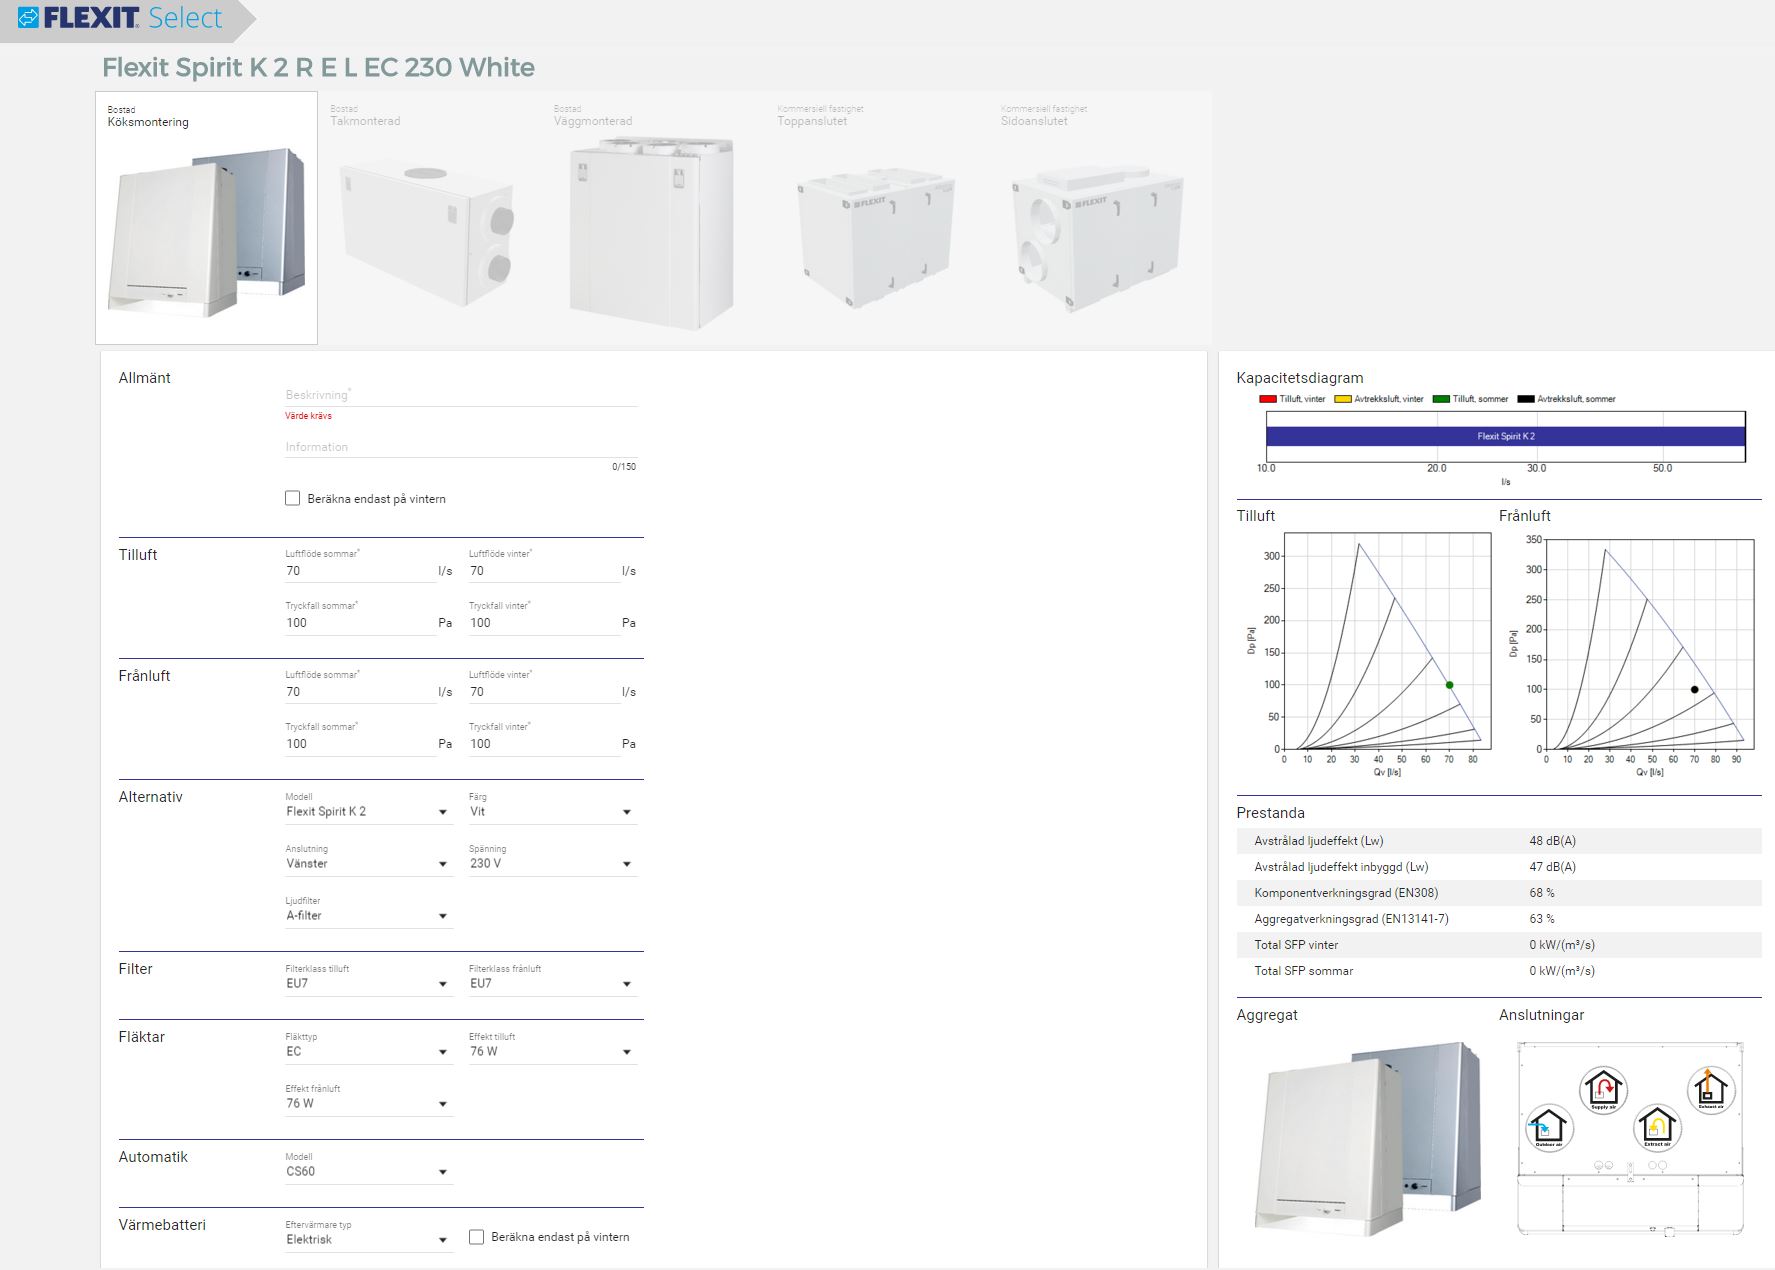Viewport: 1775px width, 1270px height.
Task: Open the Eftervärmare typ dropdown showing Elektrisk
Action: click(x=368, y=1240)
